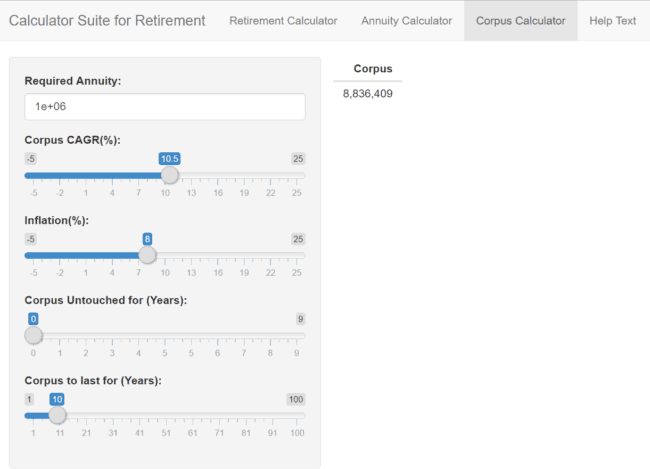
Task: Click the Corpus CAGR(%) label
Action: point(73,140)
